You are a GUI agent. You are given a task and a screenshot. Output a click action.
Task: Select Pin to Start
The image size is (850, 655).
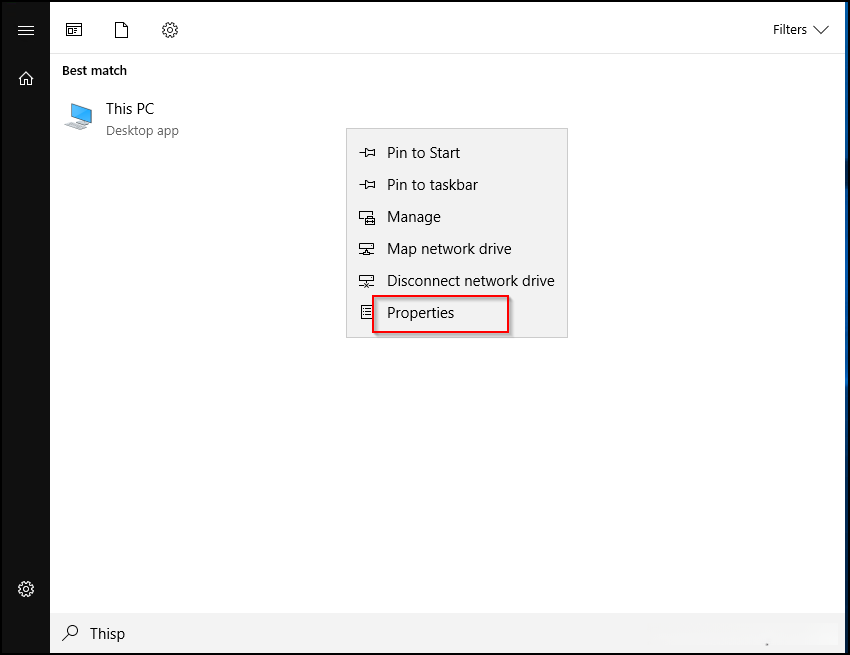click(x=423, y=153)
